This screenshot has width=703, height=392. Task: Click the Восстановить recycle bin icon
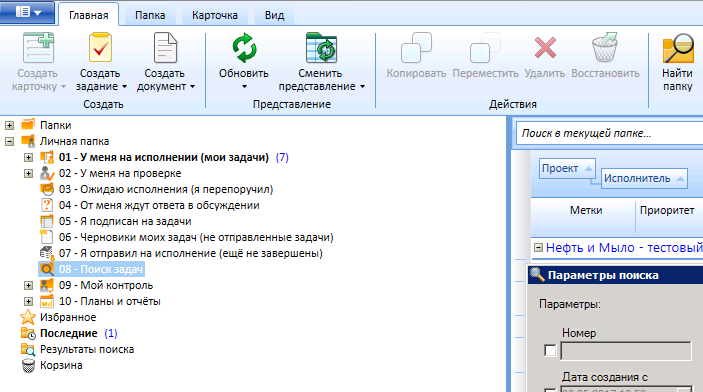(x=605, y=48)
